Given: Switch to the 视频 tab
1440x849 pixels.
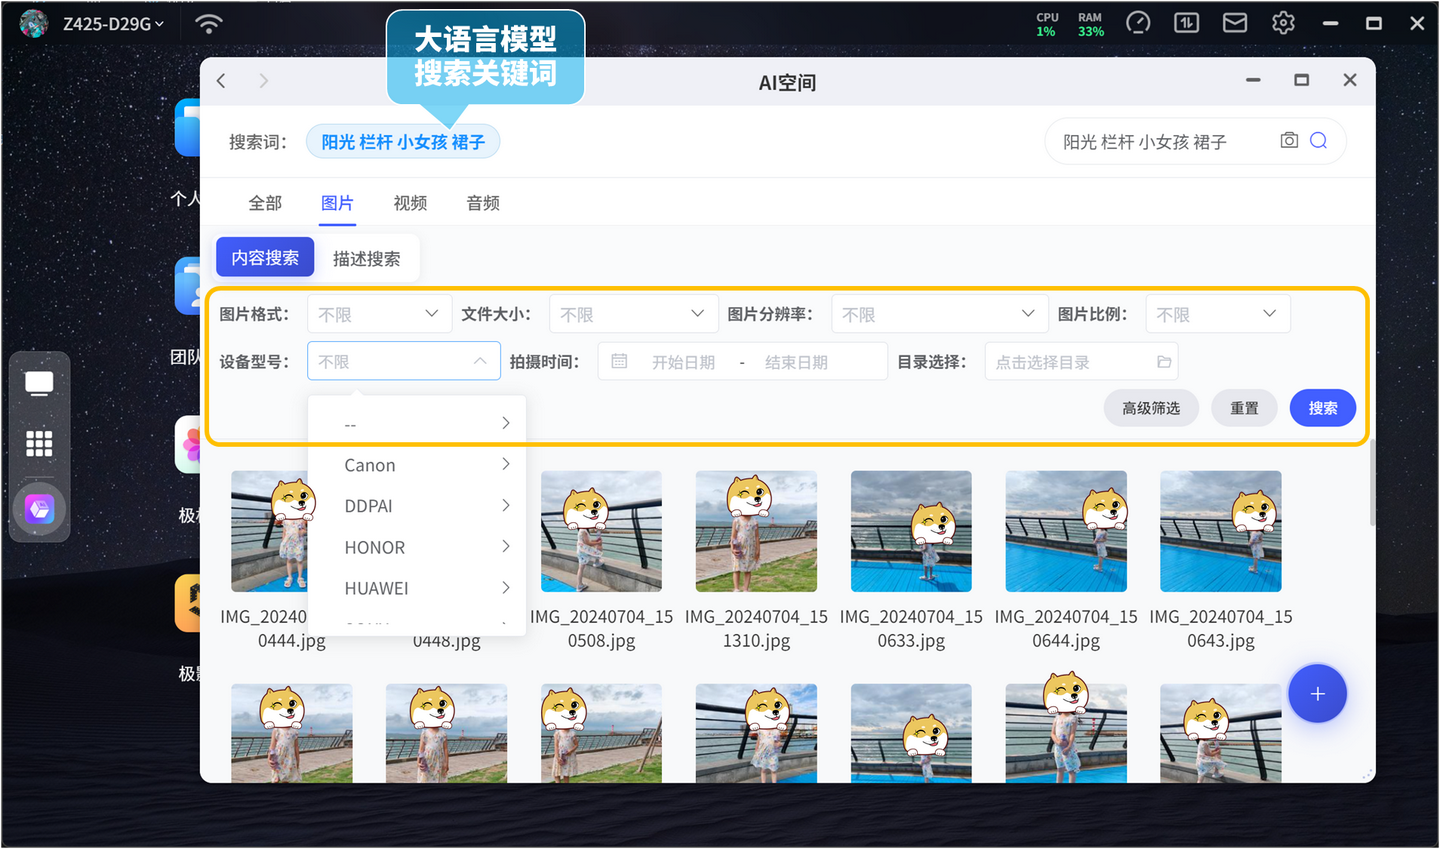Looking at the screenshot, I should pyautogui.click(x=410, y=203).
